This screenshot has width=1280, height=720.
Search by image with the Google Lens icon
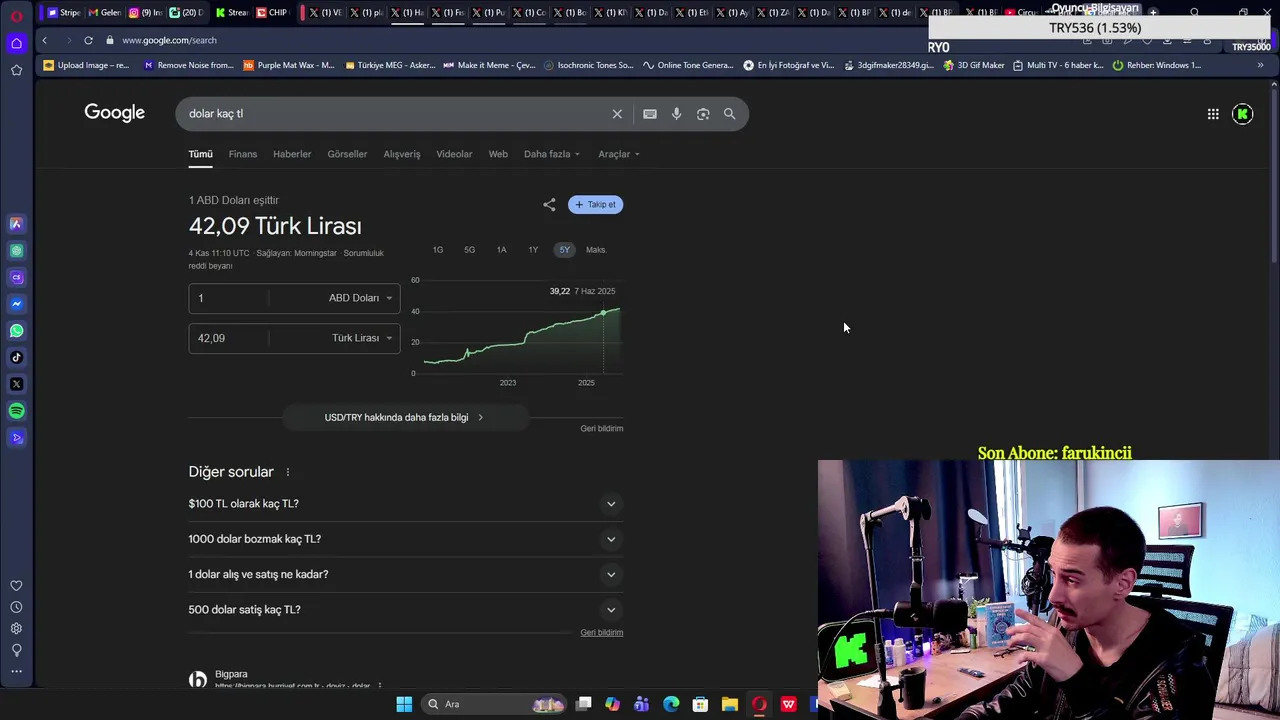click(703, 114)
